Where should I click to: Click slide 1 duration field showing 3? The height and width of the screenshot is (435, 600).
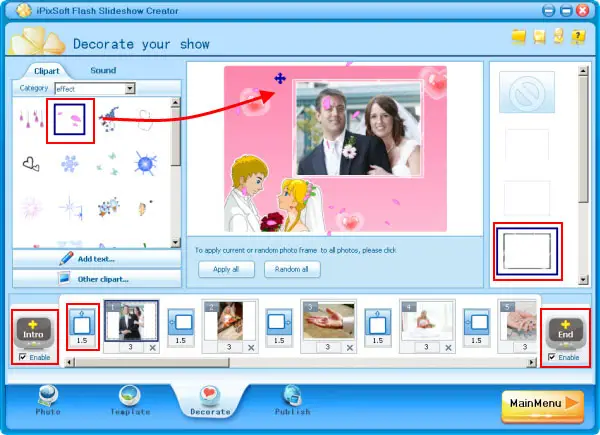pyautogui.click(x=130, y=347)
